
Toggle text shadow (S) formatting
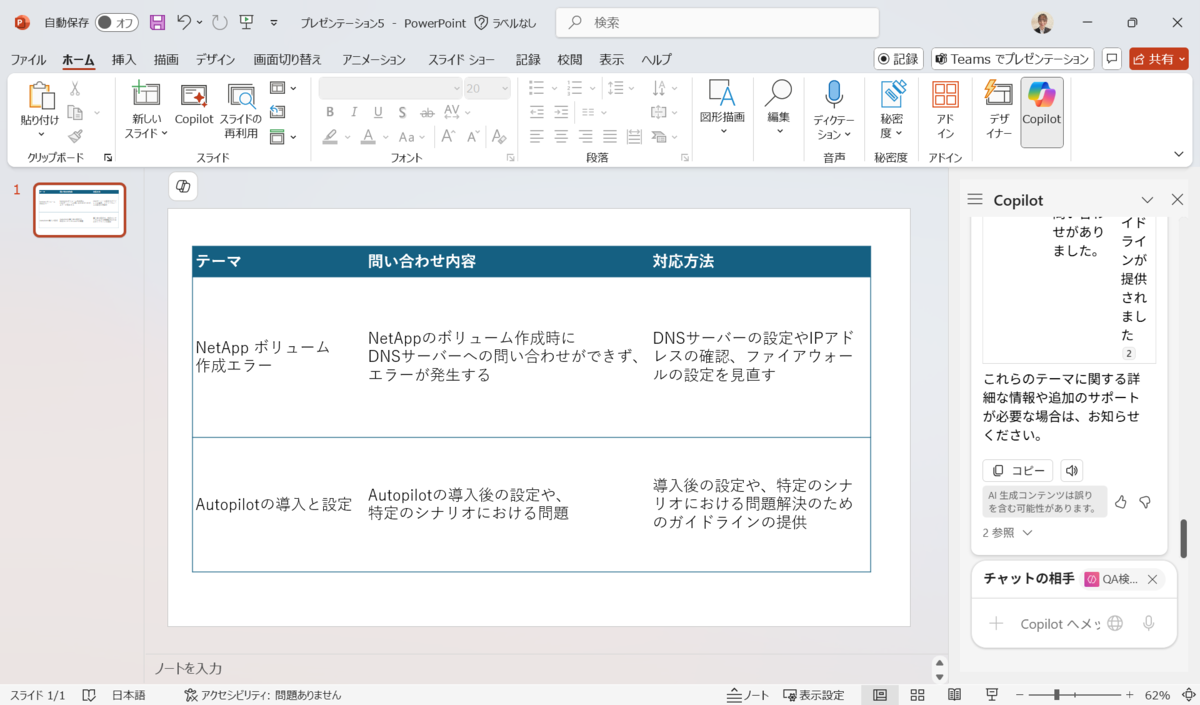click(x=402, y=112)
